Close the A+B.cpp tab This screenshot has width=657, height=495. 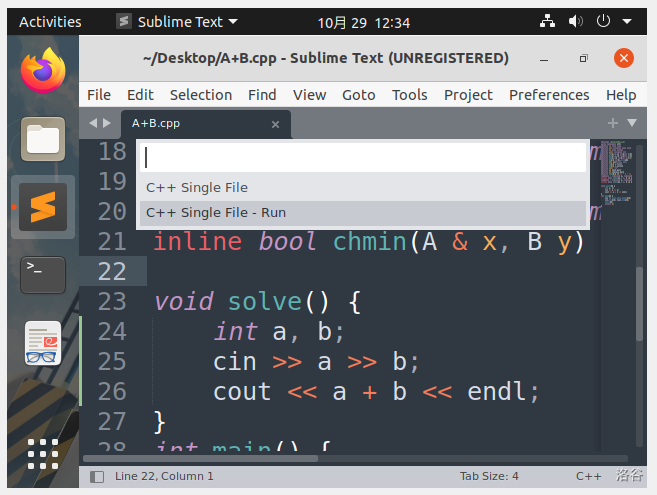(x=276, y=124)
